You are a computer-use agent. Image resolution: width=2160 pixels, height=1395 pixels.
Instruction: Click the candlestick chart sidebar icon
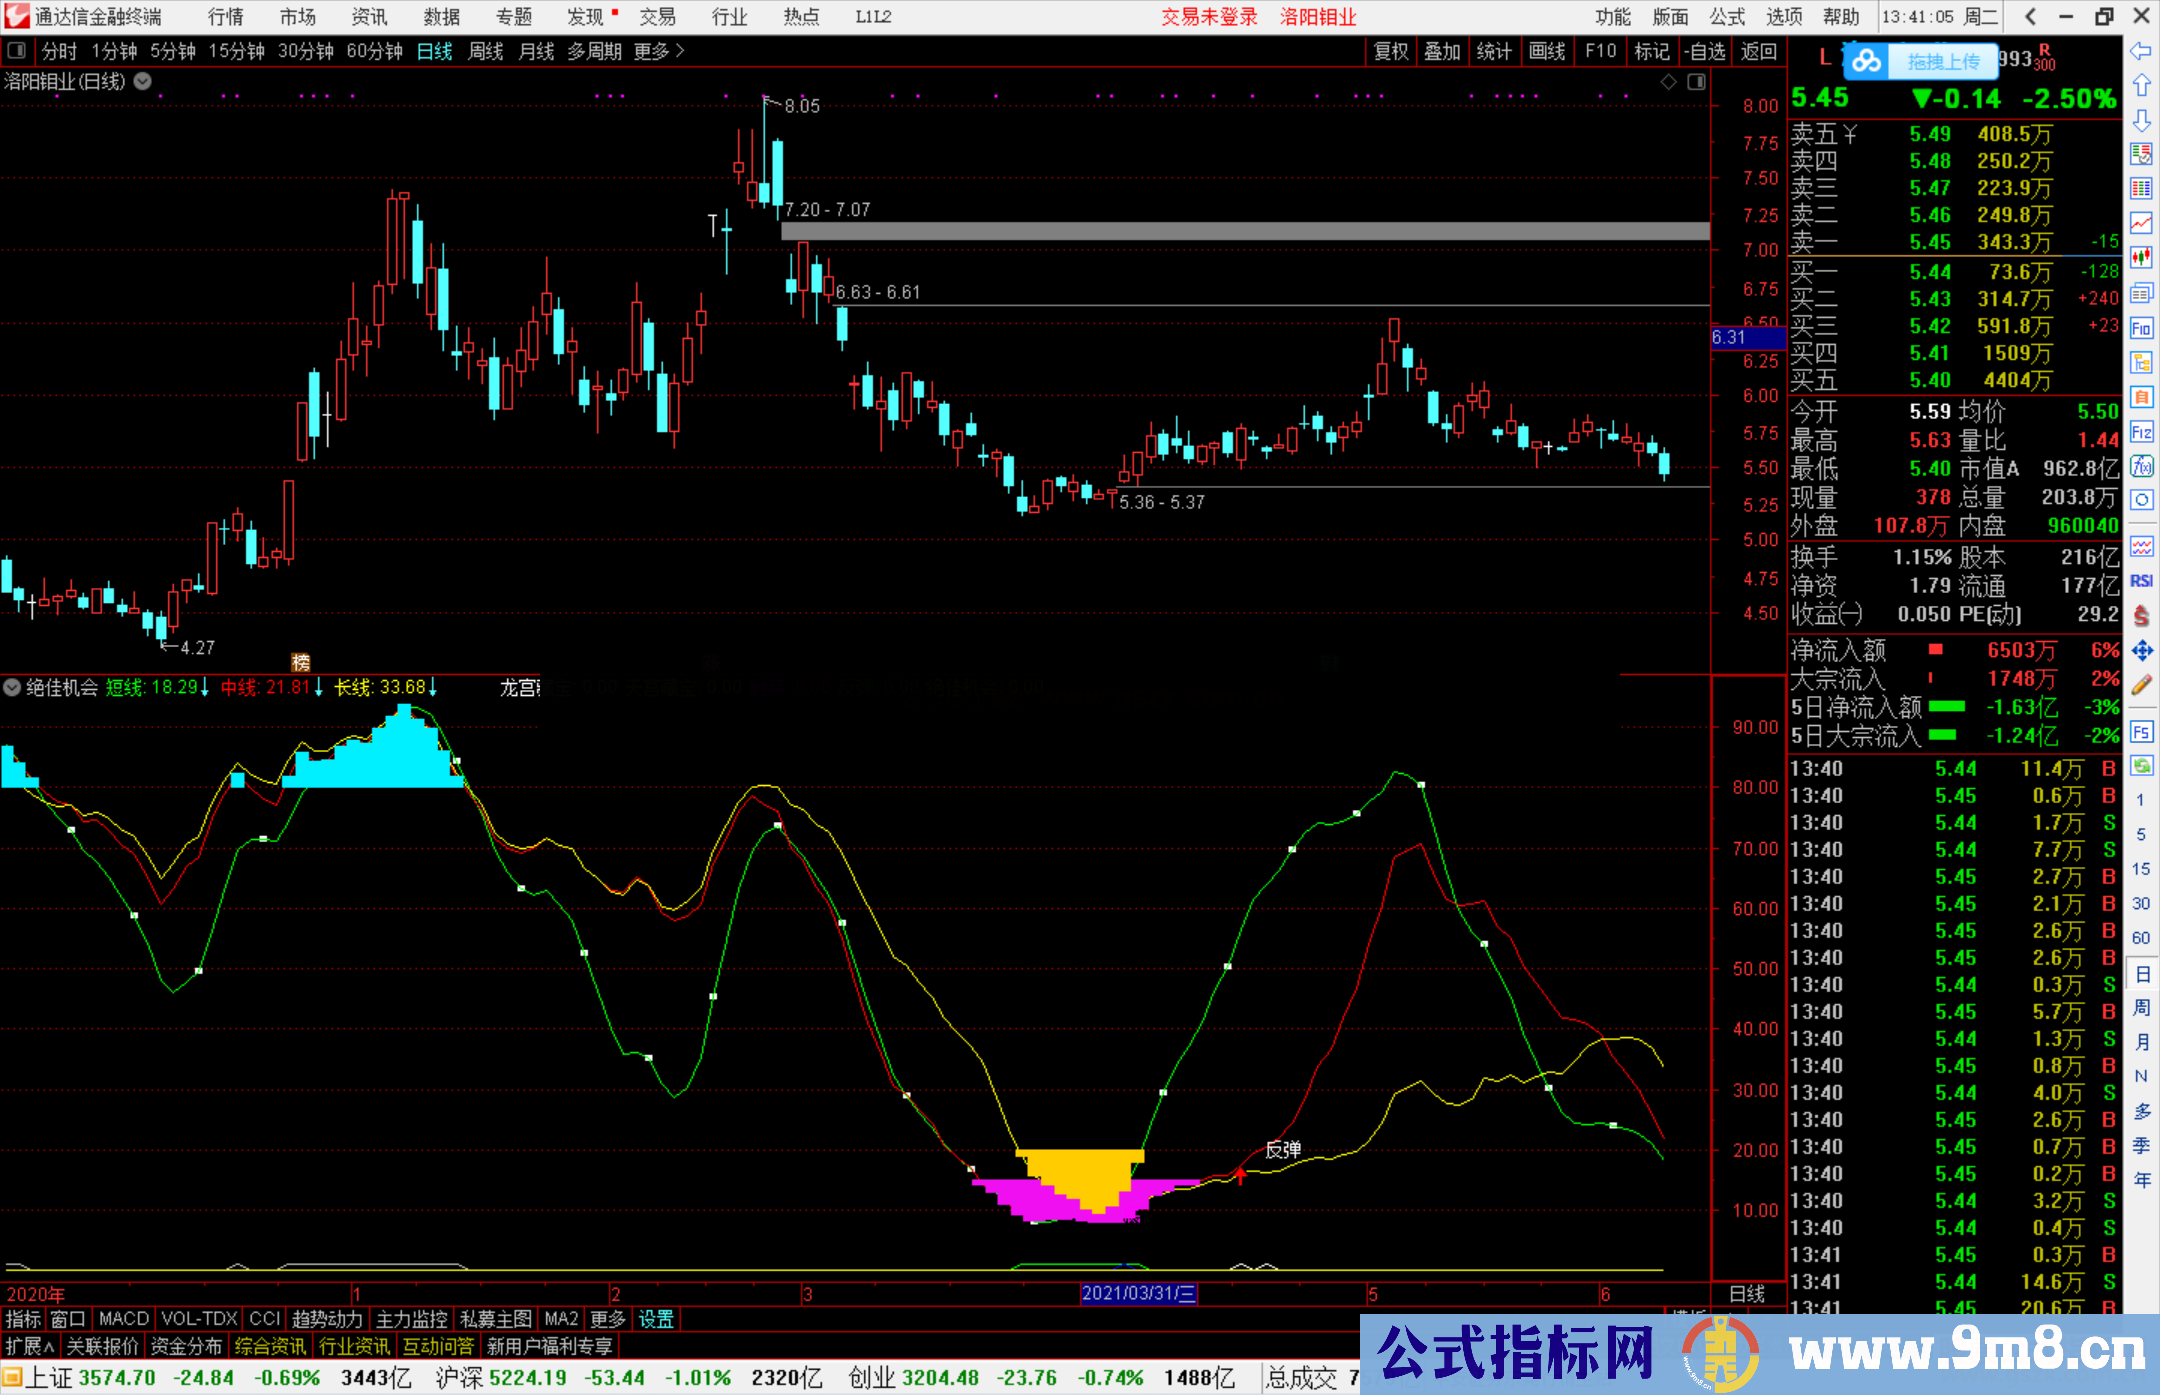2141,258
